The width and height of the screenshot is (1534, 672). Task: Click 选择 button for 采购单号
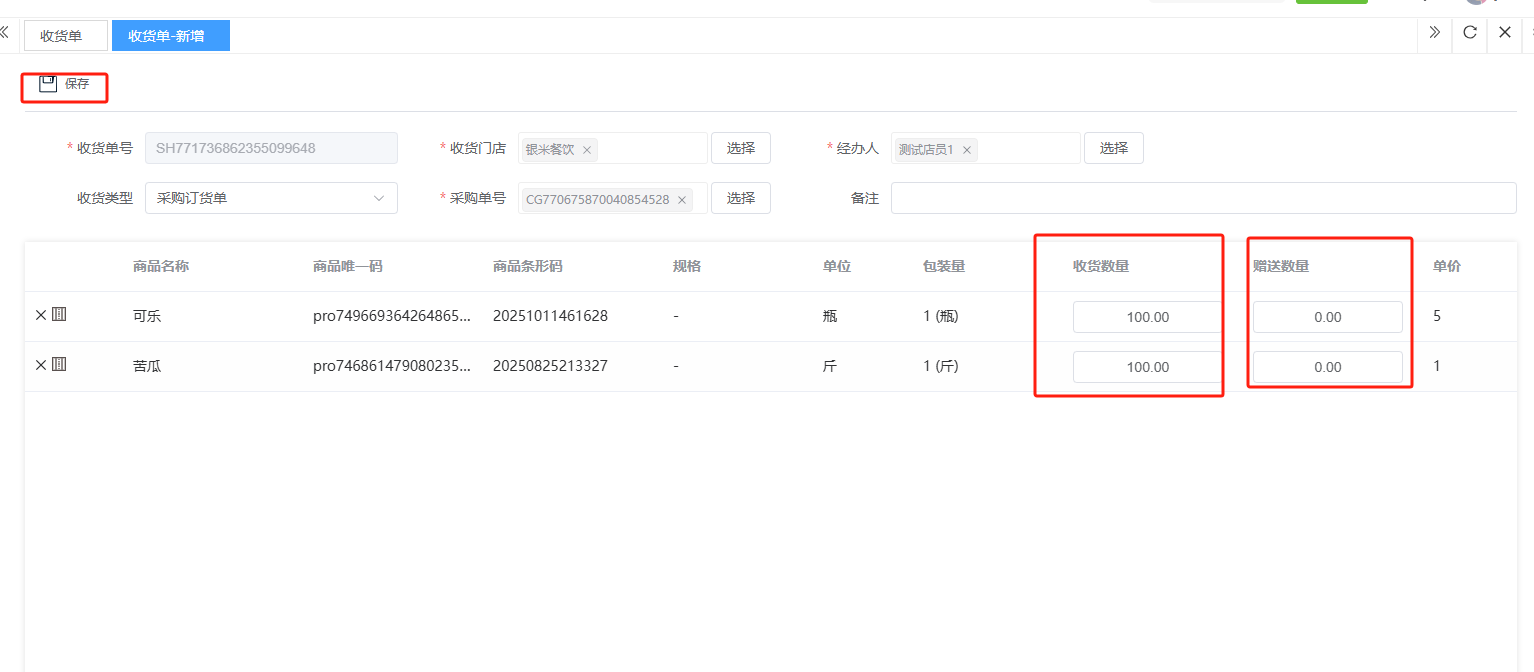point(740,198)
